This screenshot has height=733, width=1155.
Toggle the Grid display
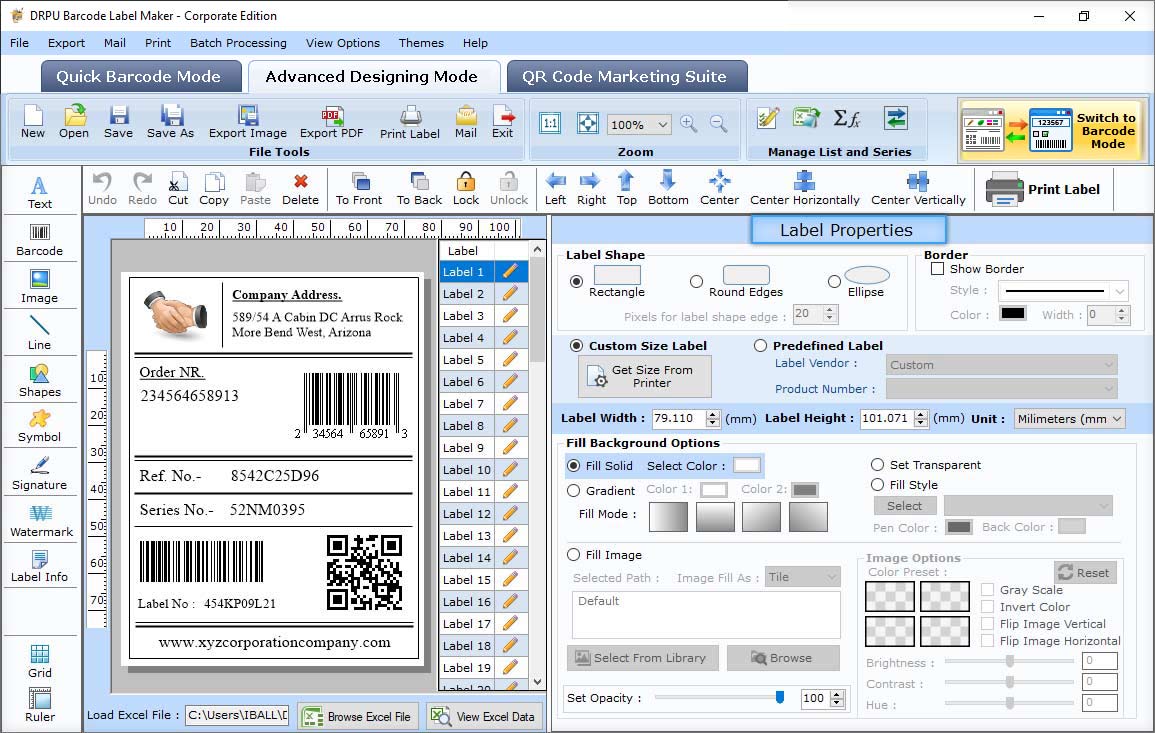click(x=40, y=662)
